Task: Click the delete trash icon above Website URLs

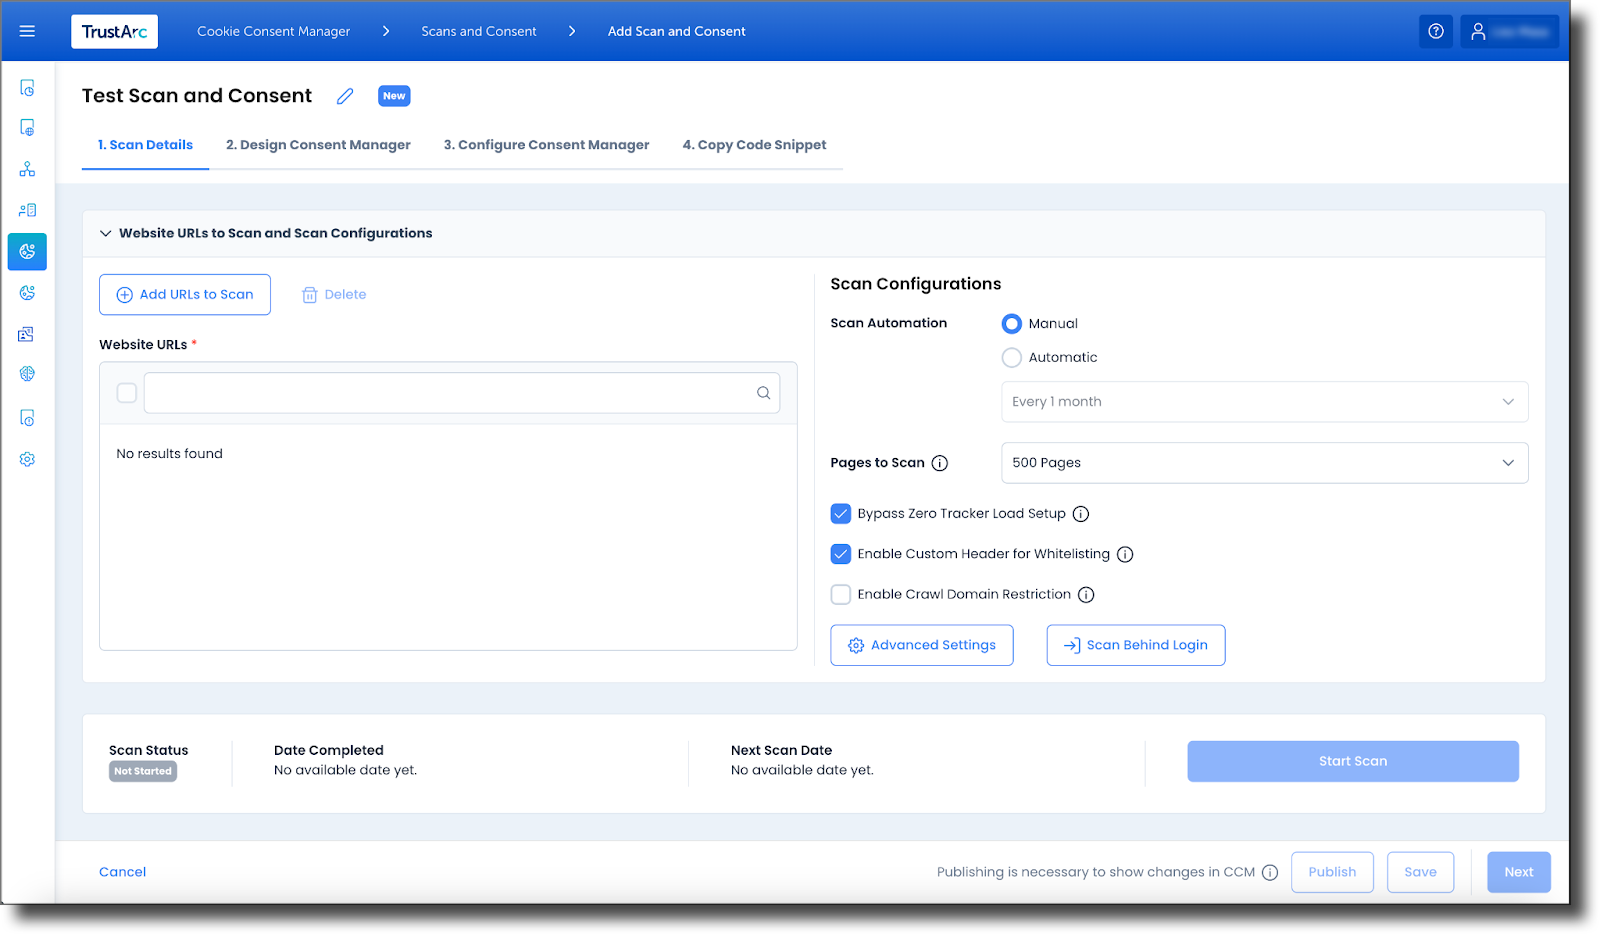Action: point(310,294)
